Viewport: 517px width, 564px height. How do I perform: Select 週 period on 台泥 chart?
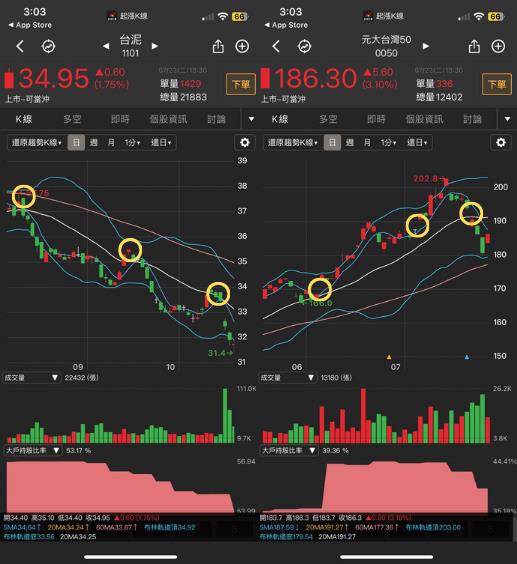click(94, 142)
